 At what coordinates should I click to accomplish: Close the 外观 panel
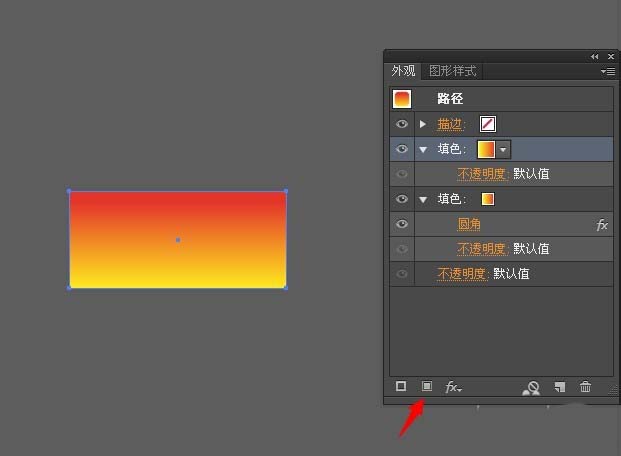coord(611,57)
